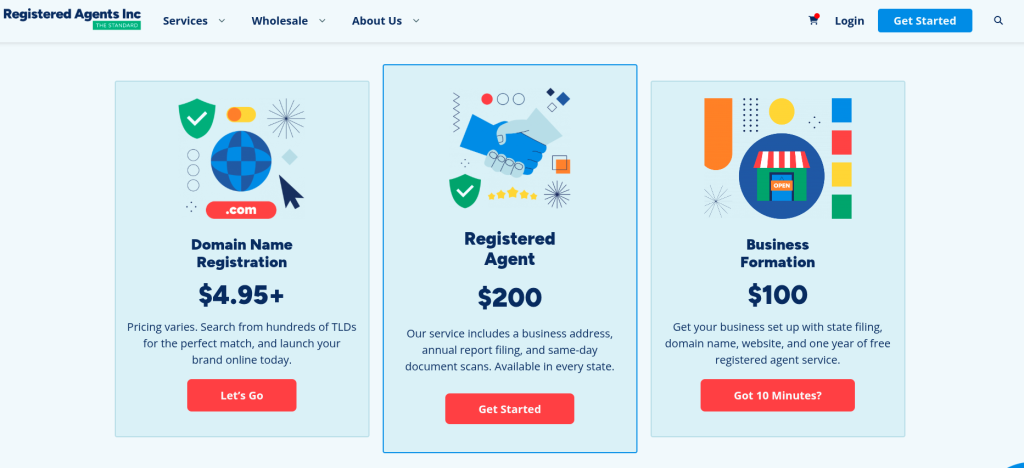Click the Registered Agents Inc logo
Screen dimensions: 1024x468
click(x=71, y=17)
